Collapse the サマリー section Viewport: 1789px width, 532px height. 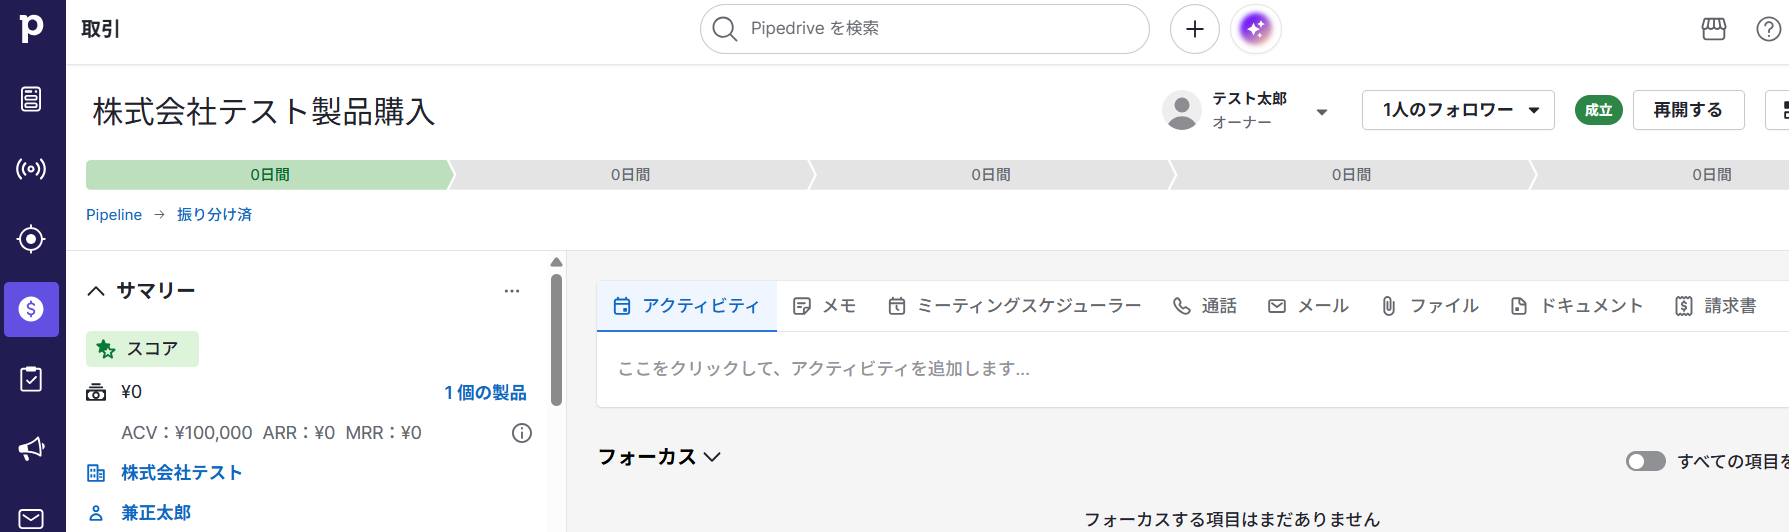point(96,291)
